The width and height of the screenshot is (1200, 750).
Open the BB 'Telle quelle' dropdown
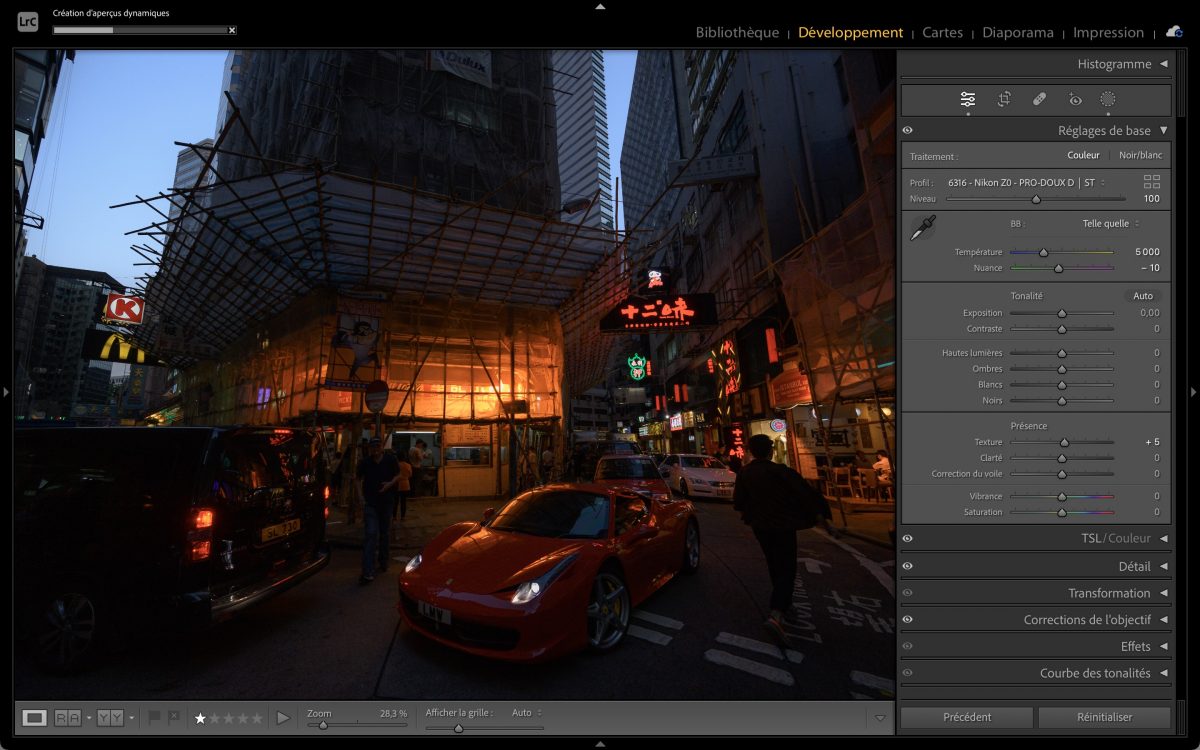pos(1110,223)
